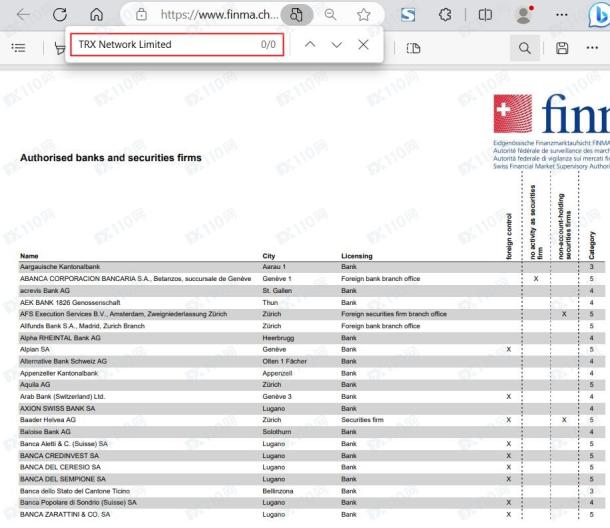Viewport: 610px width, 528px height.
Task: Select BANCA CREDINVEST SA entry
Action: [x=60, y=455]
